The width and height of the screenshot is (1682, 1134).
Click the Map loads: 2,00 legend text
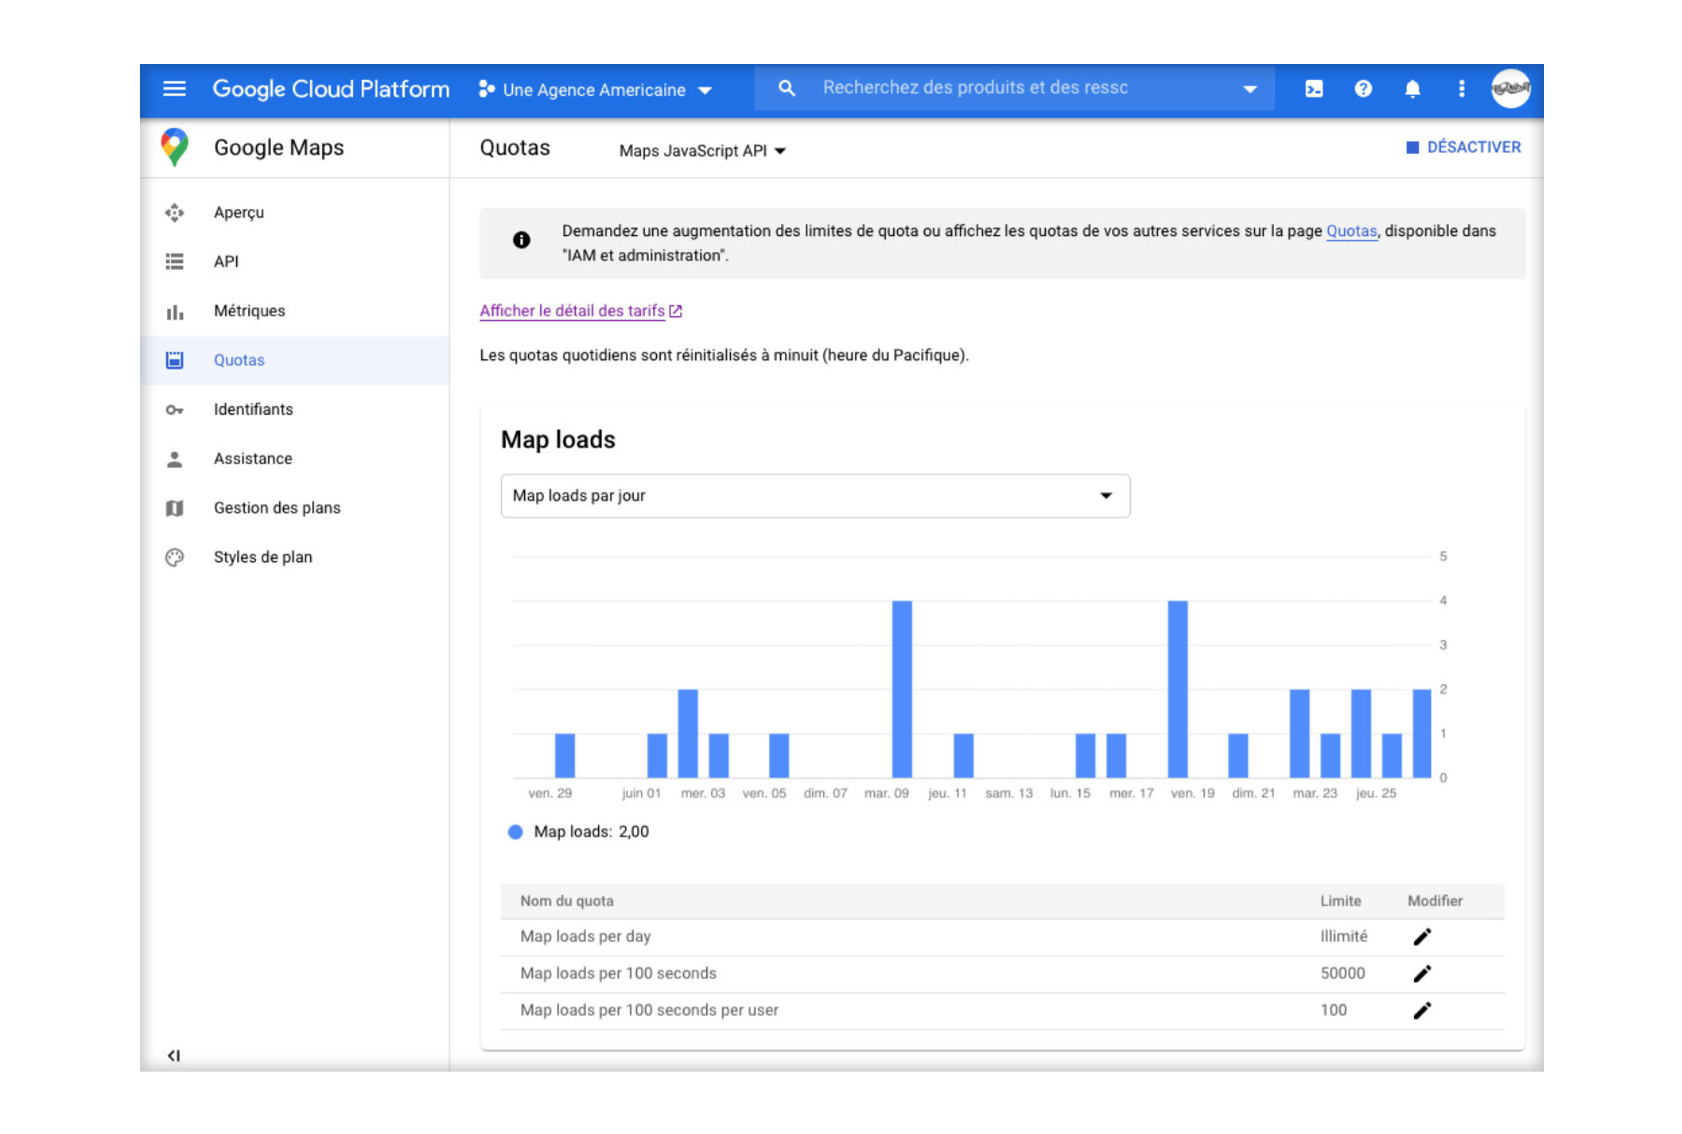tap(591, 832)
